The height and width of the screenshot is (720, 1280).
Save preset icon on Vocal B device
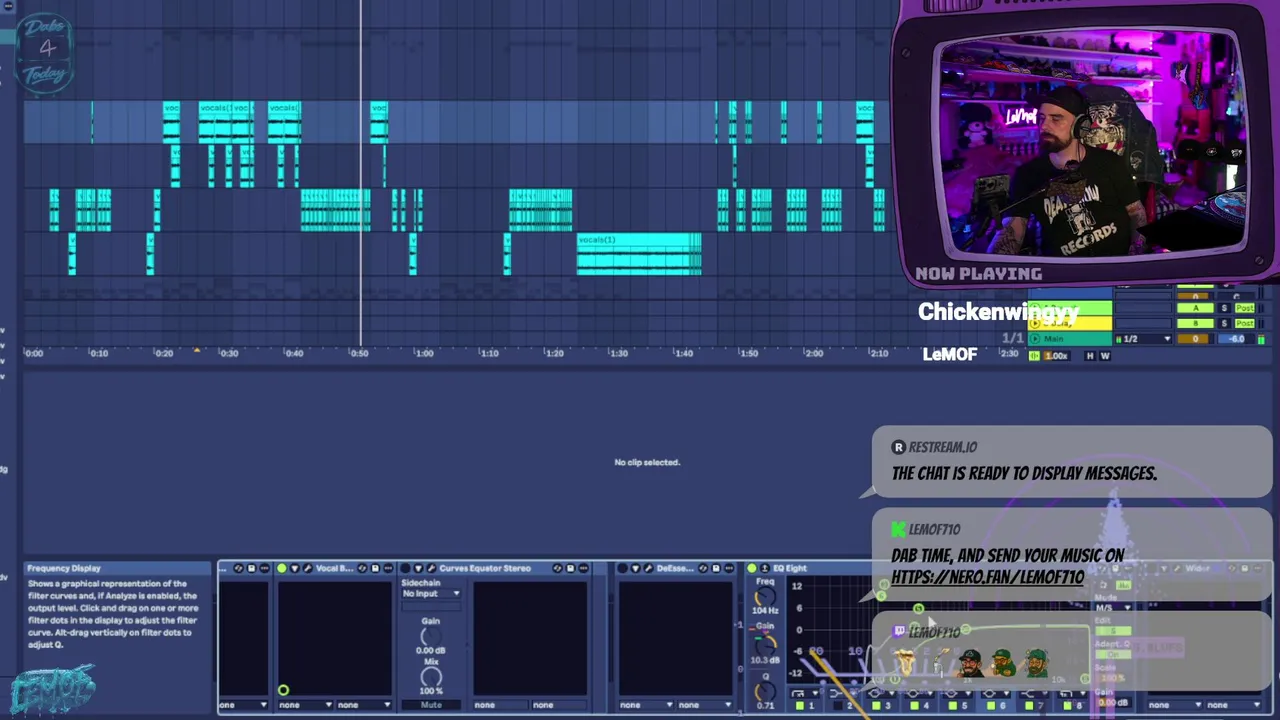(x=375, y=568)
